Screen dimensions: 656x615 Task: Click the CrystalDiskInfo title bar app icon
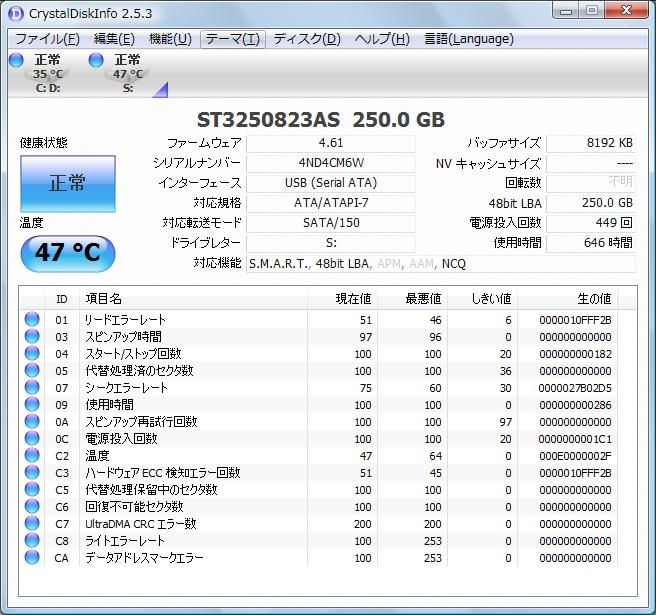[x=15, y=13]
